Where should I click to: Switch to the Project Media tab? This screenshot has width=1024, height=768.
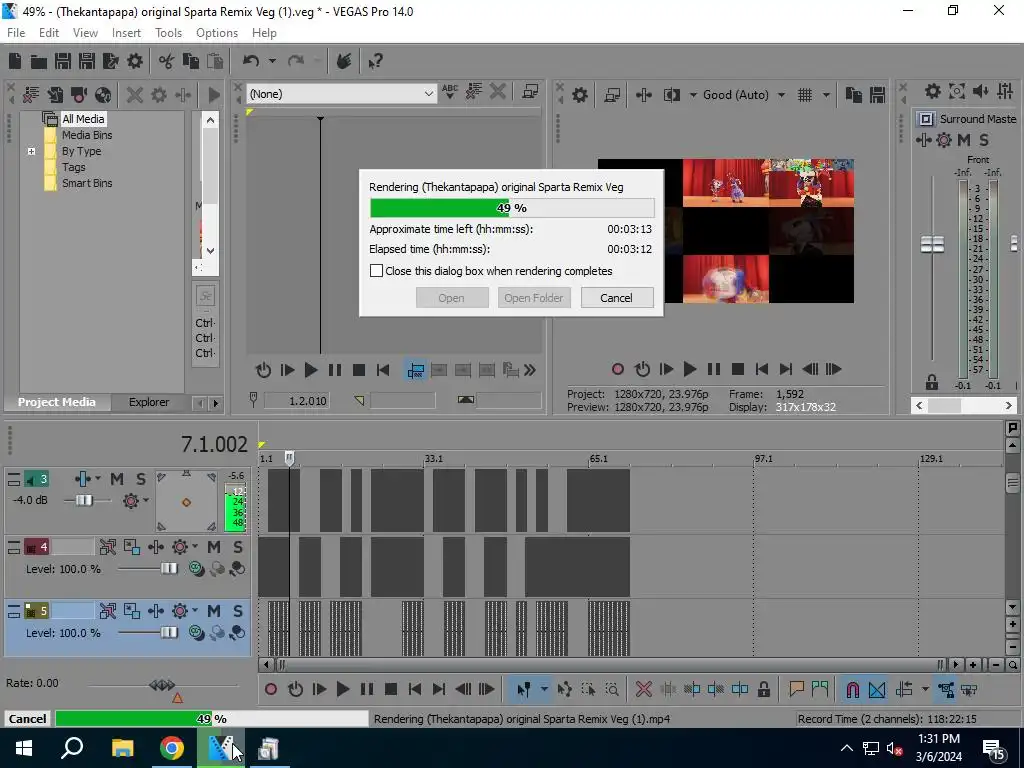tap(57, 402)
